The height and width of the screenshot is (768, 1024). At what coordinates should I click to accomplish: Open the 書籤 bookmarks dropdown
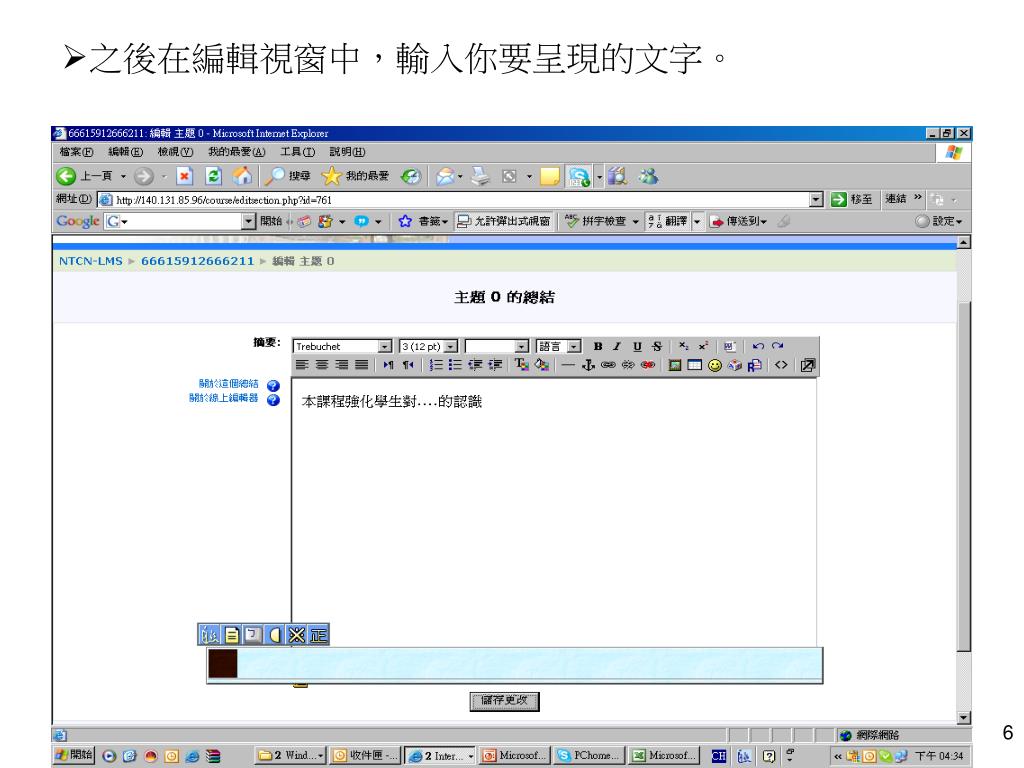pos(423,221)
